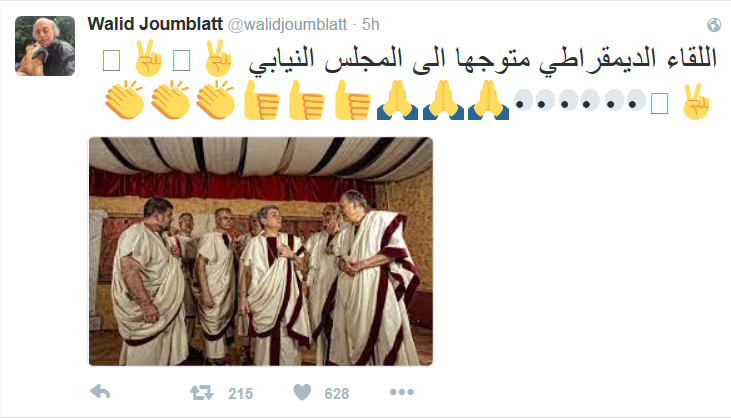
Task: Click the victory hand emoji adjacent to Arabic text
Action: (219, 58)
